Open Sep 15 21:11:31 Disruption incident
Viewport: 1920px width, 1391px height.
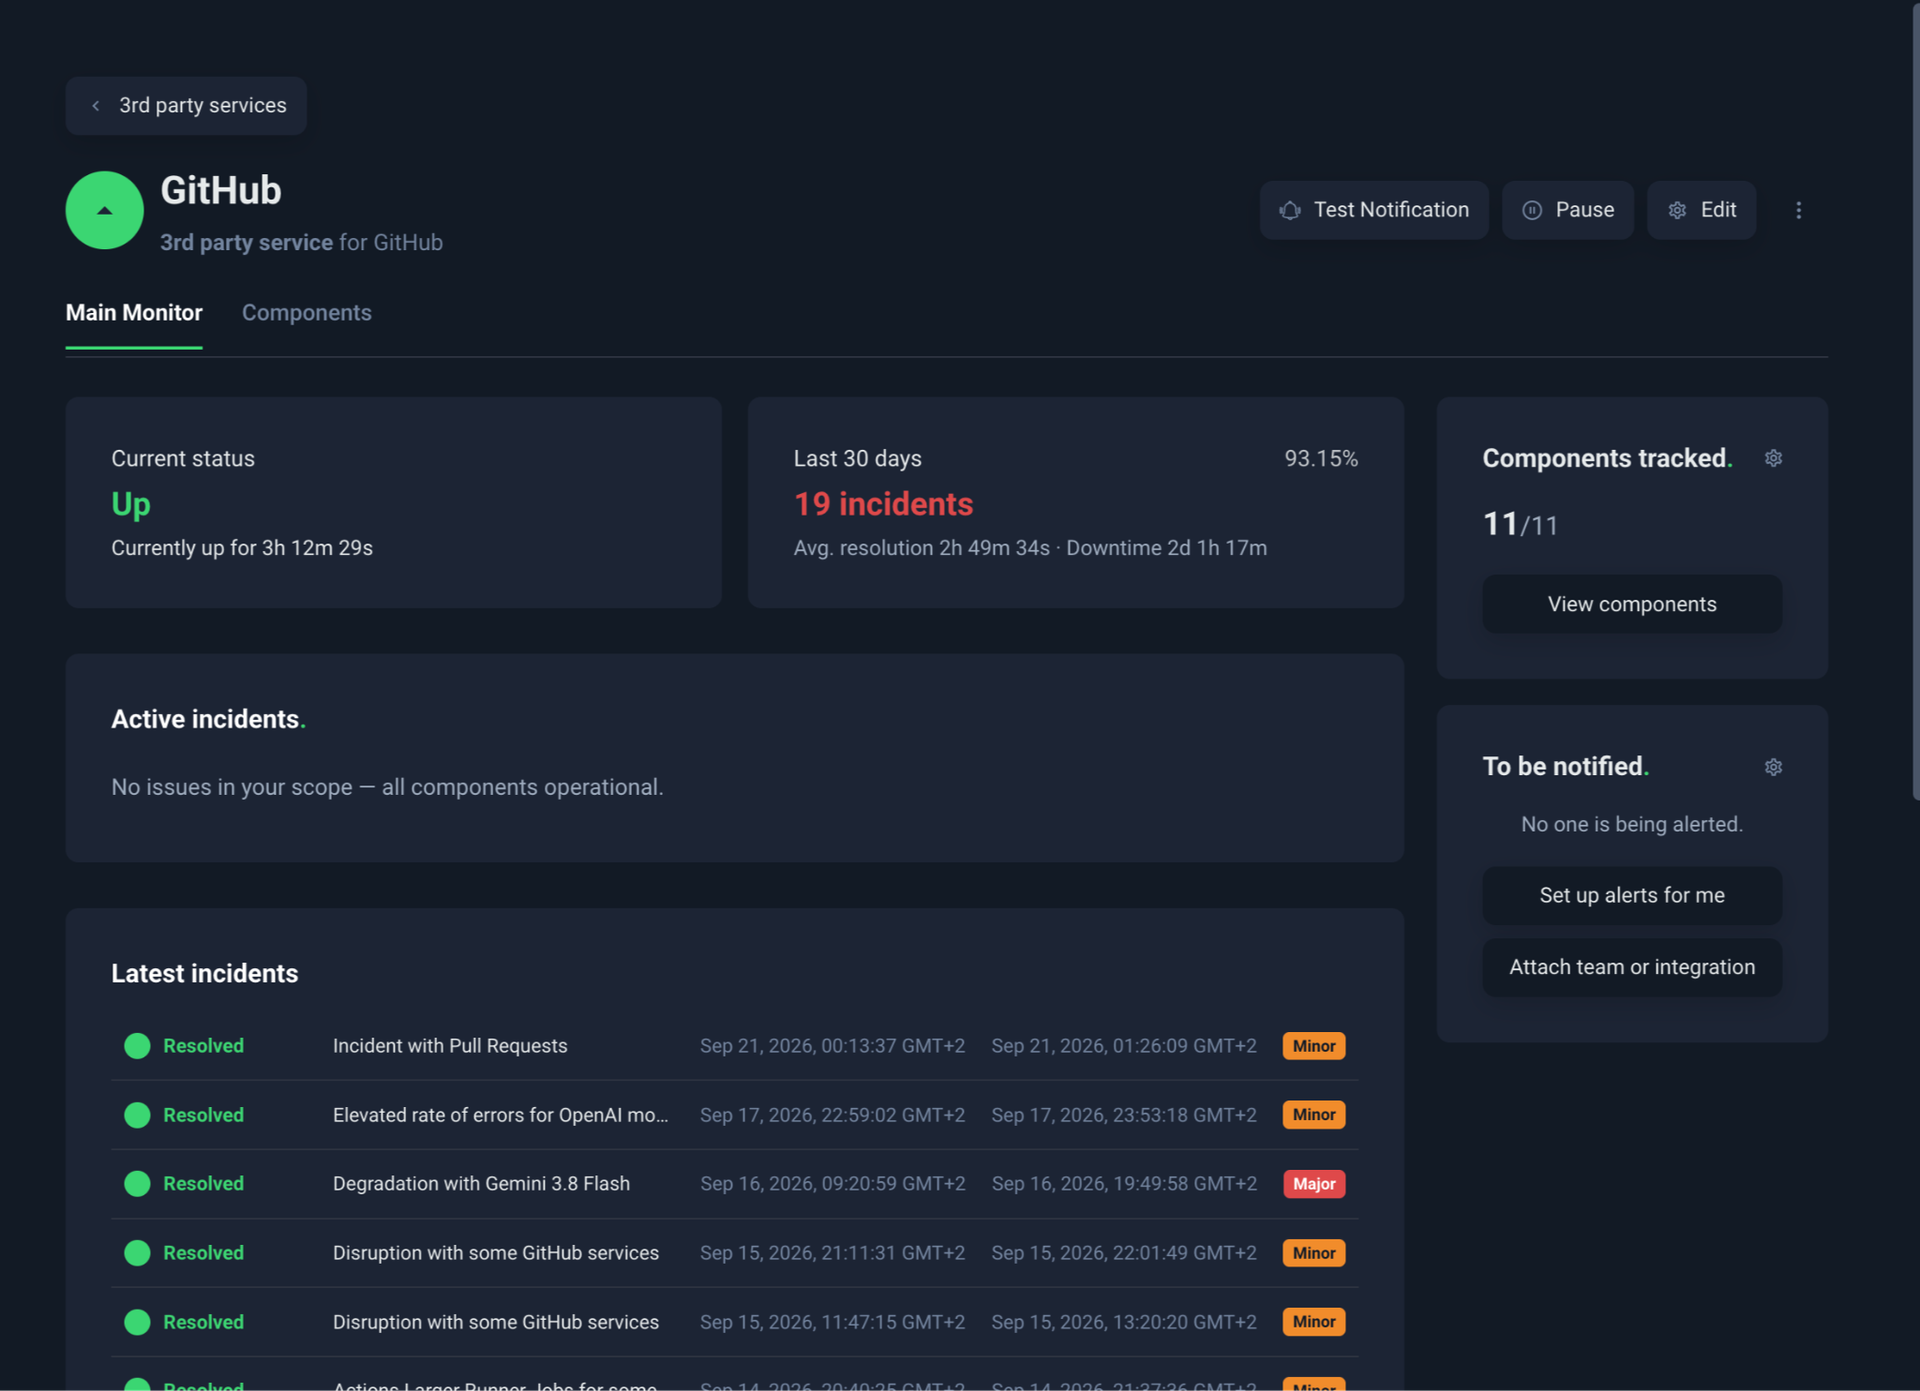(735, 1253)
